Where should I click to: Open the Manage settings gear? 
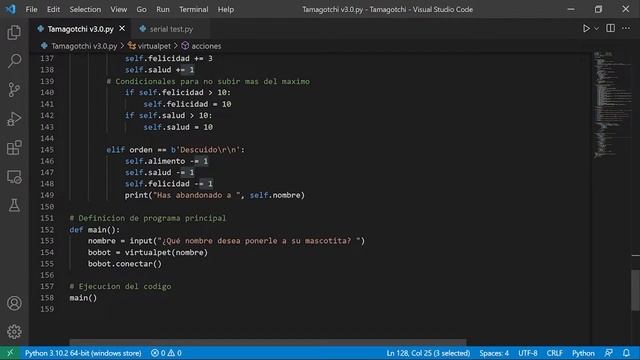tap(14, 331)
